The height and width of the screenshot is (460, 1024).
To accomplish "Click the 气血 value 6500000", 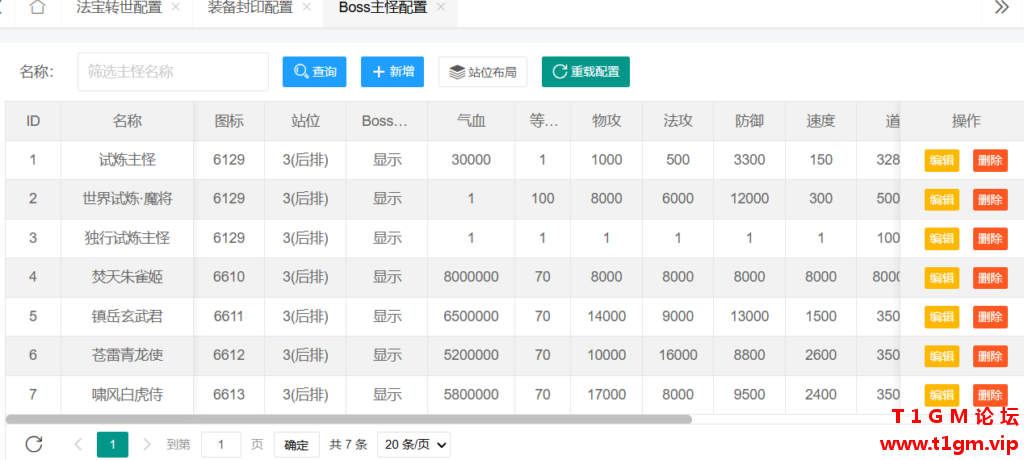I will pyautogui.click(x=471, y=316).
